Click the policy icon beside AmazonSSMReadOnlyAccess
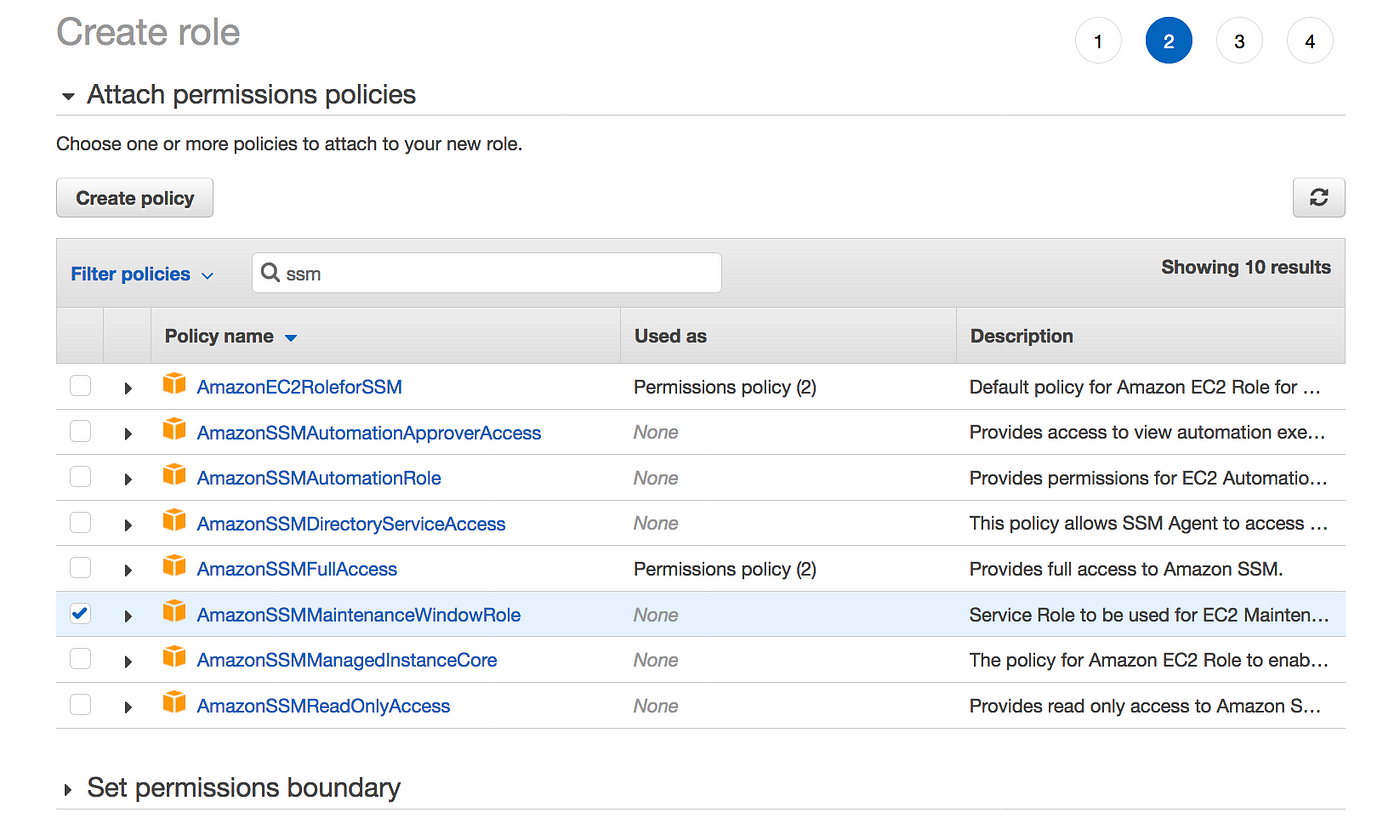This screenshot has width=1400, height=828. coord(174,704)
